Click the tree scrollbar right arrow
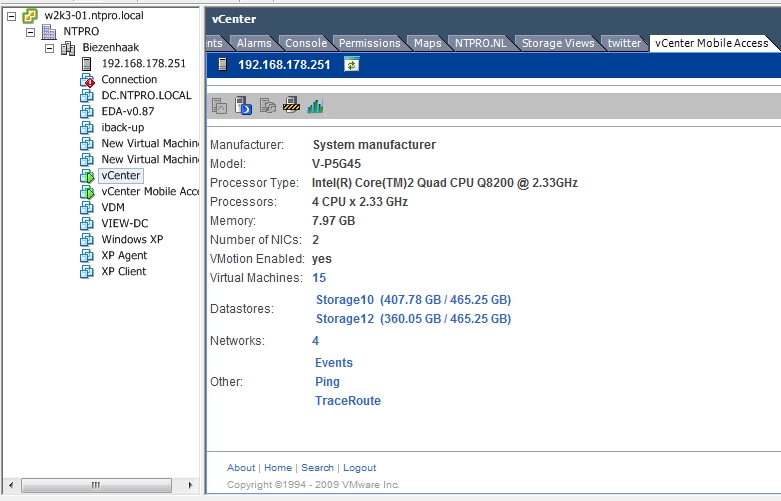Viewport: 781px width, 501px height. click(x=190, y=485)
